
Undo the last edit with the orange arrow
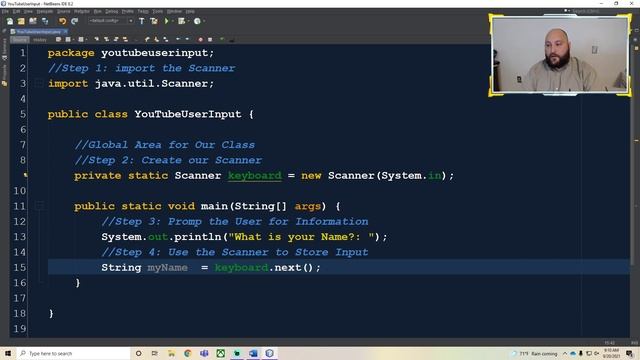tap(62, 21)
